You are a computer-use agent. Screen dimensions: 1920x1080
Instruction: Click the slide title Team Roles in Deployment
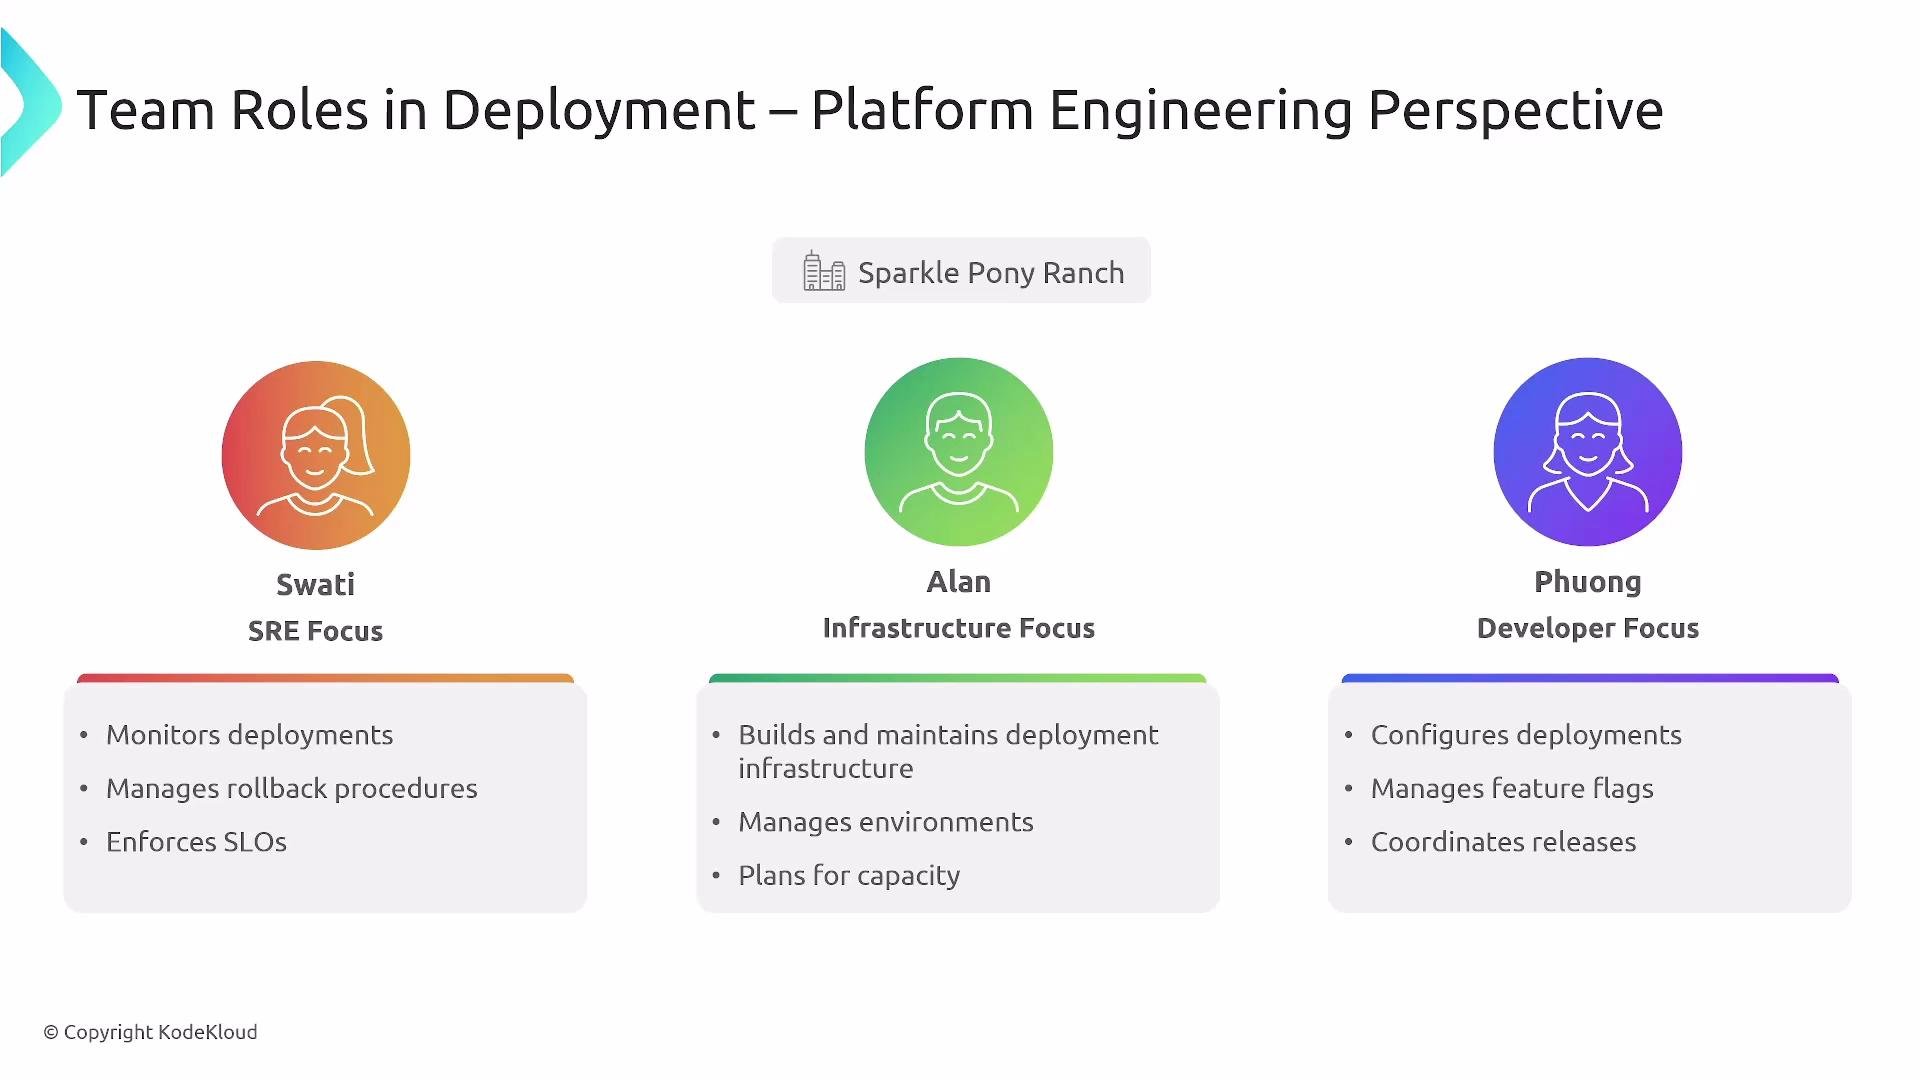[x=870, y=110]
